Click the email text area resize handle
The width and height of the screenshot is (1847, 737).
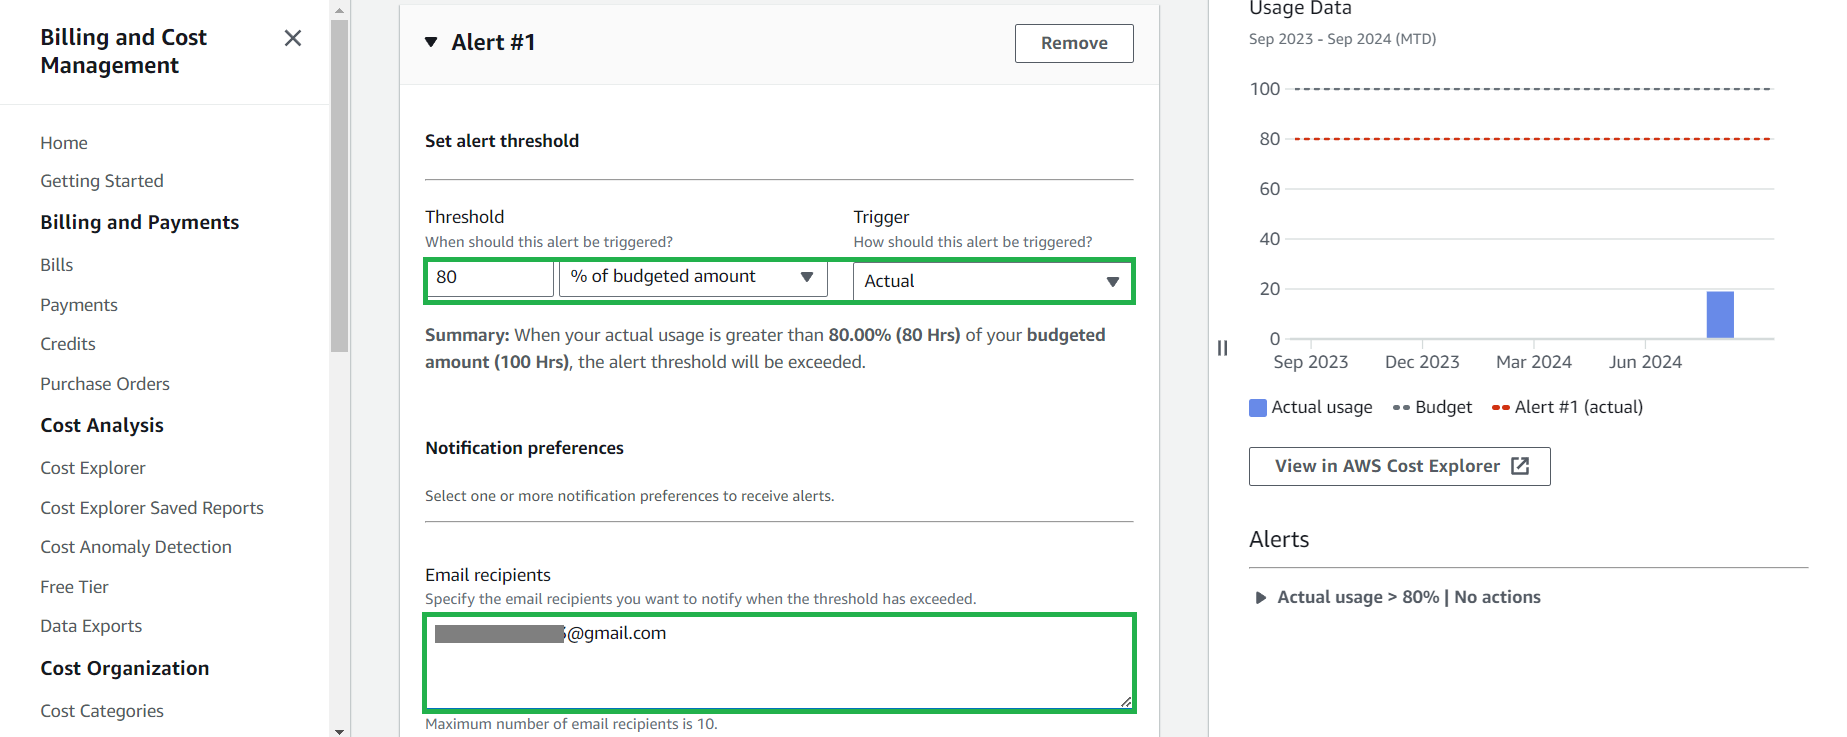tap(1126, 702)
